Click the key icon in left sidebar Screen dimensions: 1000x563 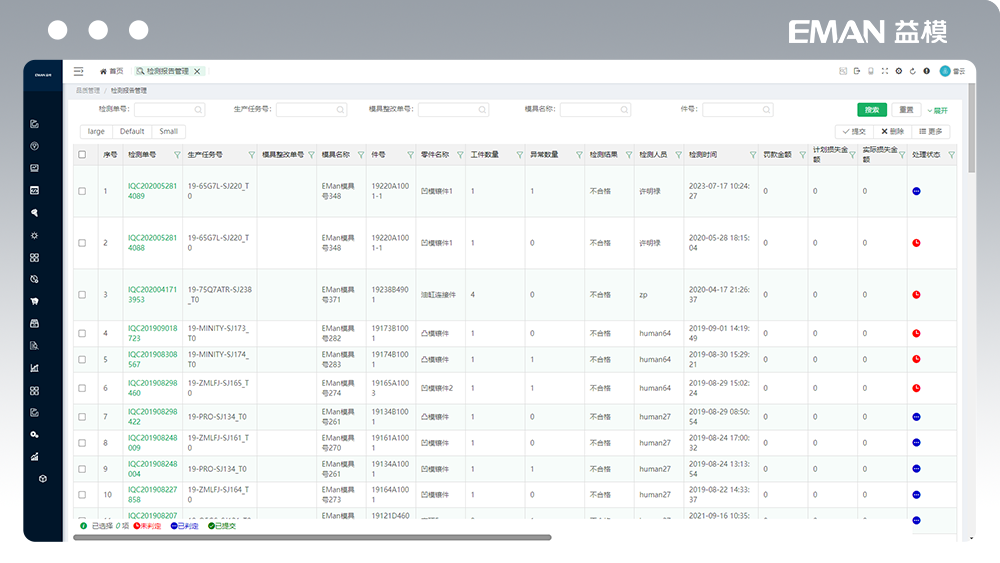click(34, 434)
